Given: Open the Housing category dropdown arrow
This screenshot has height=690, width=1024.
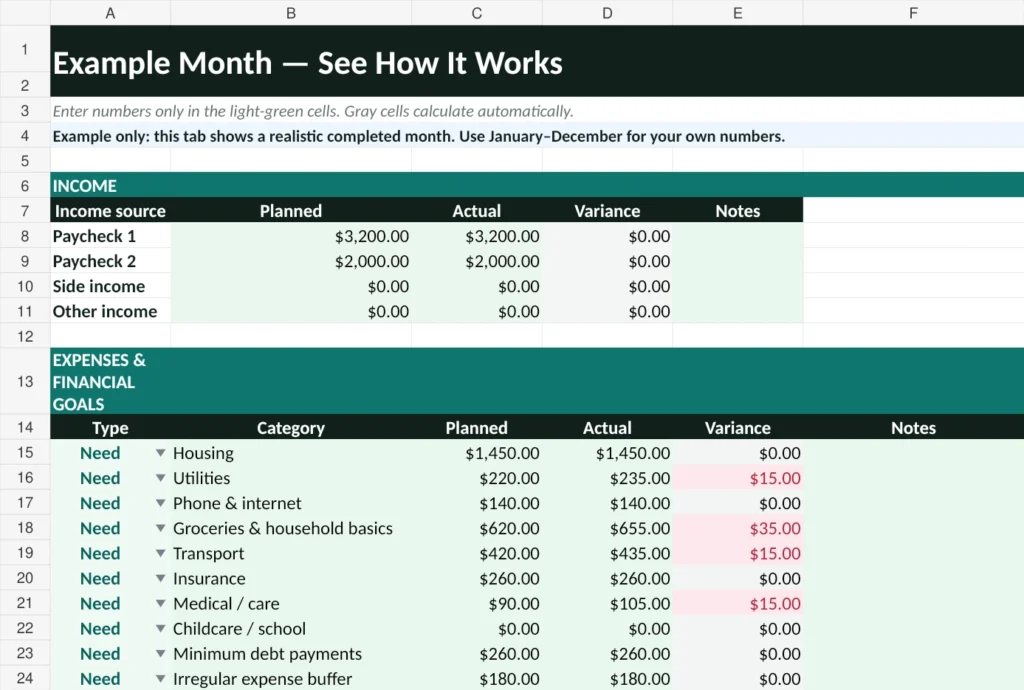Looking at the screenshot, I should click(x=161, y=452).
